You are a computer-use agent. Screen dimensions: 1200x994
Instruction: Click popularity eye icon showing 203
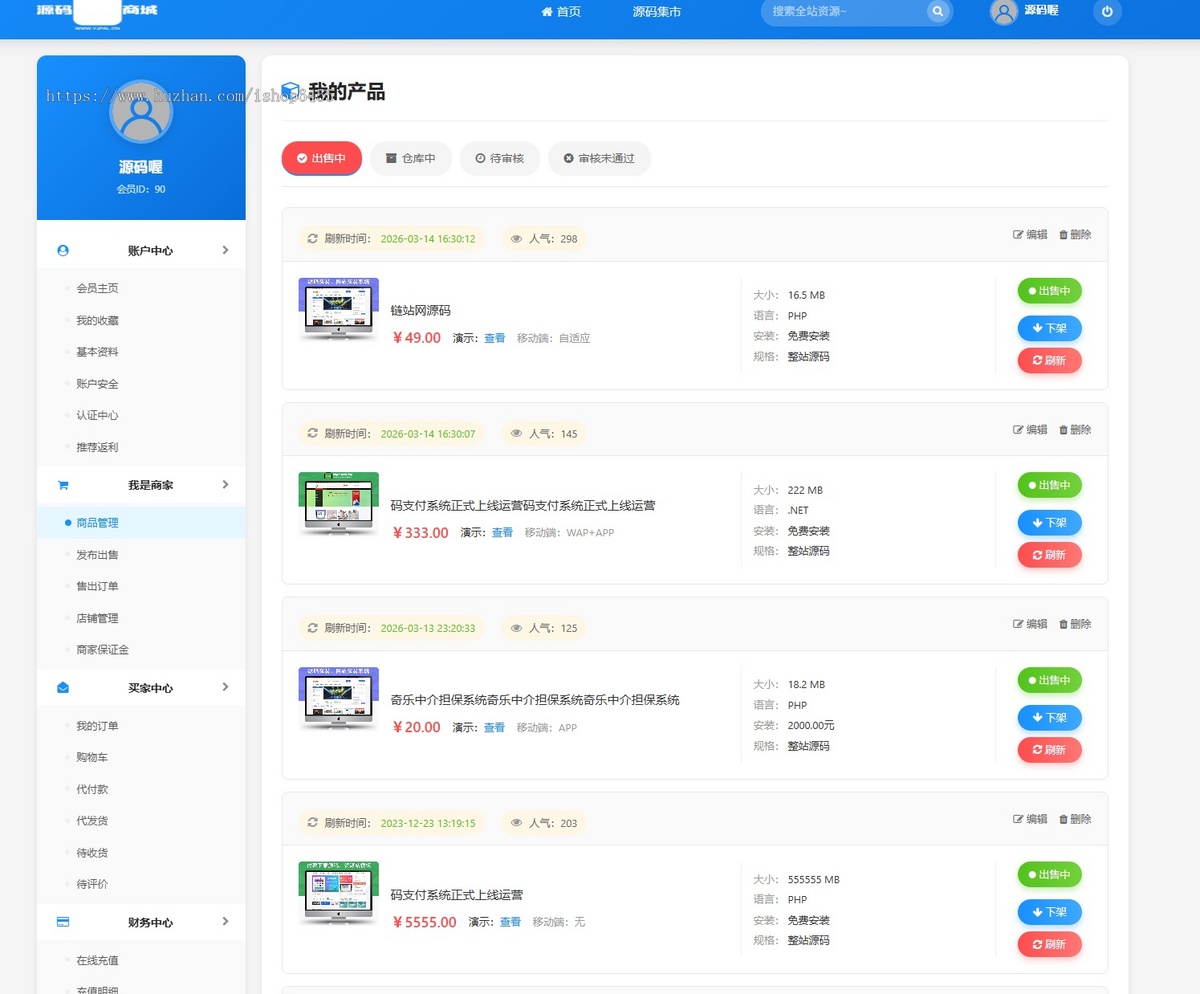[517, 824]
